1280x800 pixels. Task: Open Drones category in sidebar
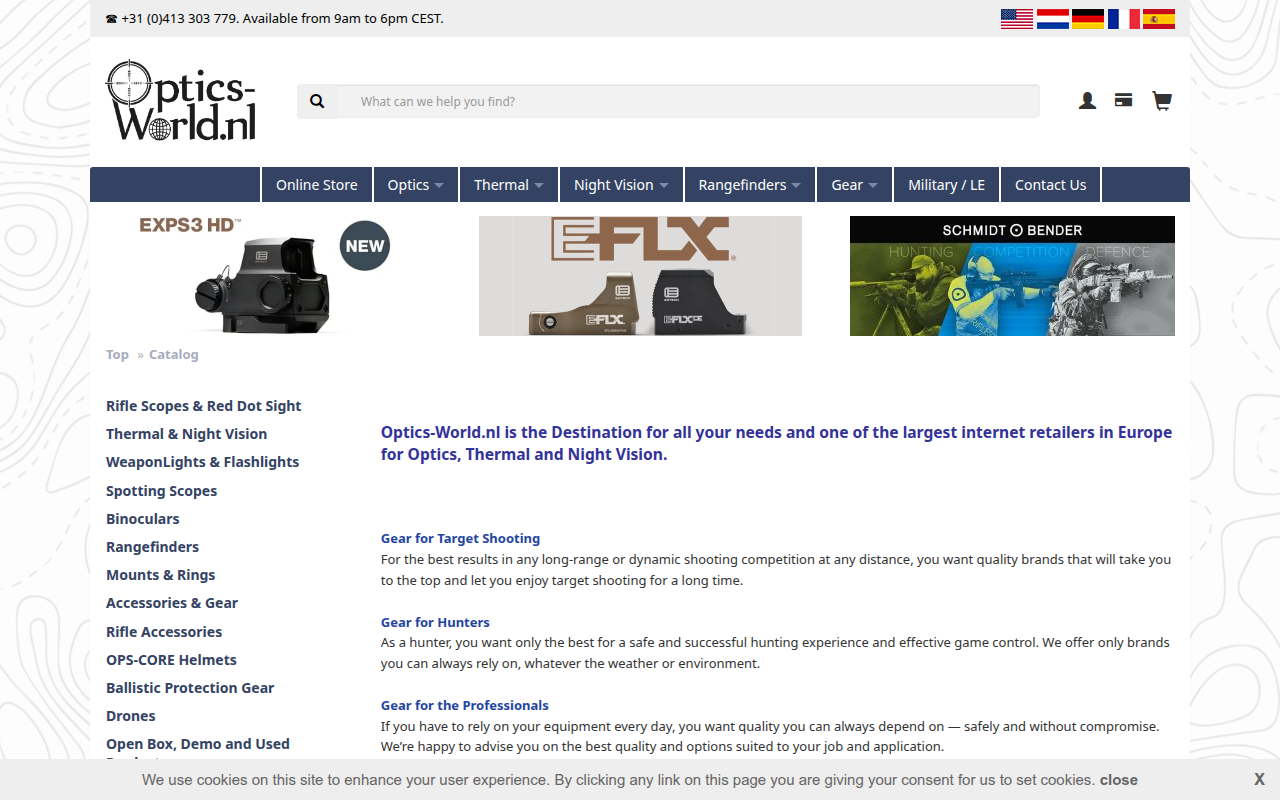click(131, 716)
